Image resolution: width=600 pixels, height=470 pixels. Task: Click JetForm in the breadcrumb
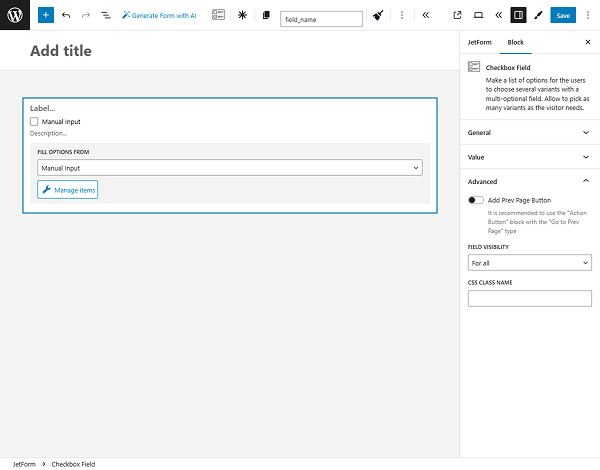click(x=24, y=464)
